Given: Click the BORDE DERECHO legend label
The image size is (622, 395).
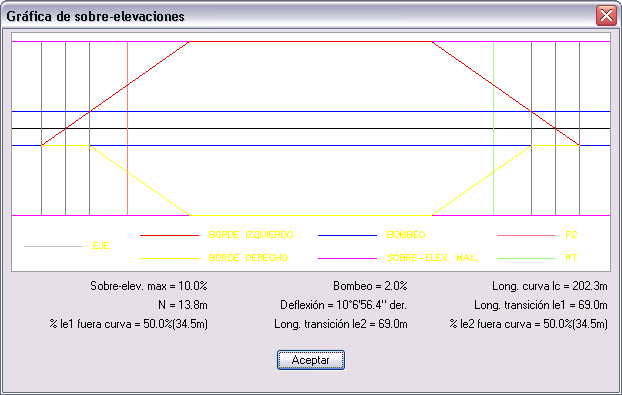Looking at the screenshot, I should click(248, 258).
